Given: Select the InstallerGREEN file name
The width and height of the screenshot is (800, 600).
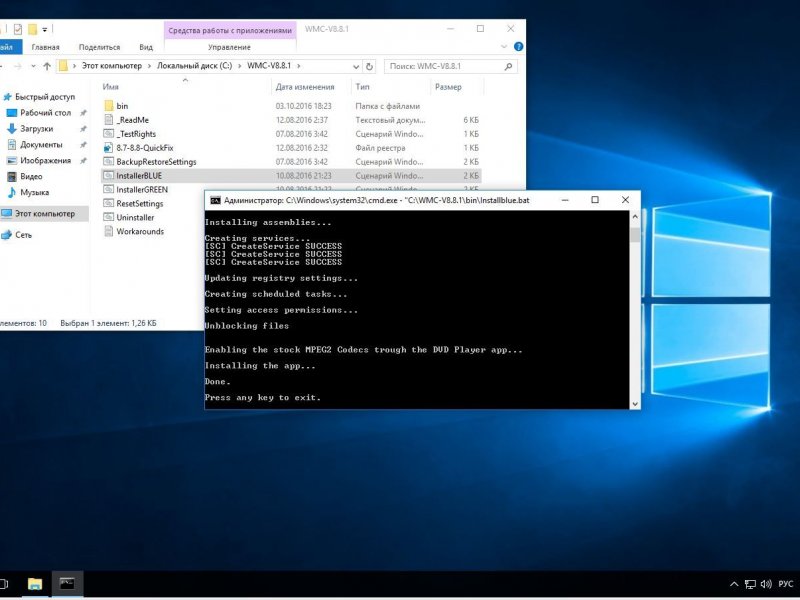Looking at the screenshot, I should point(142,189).
